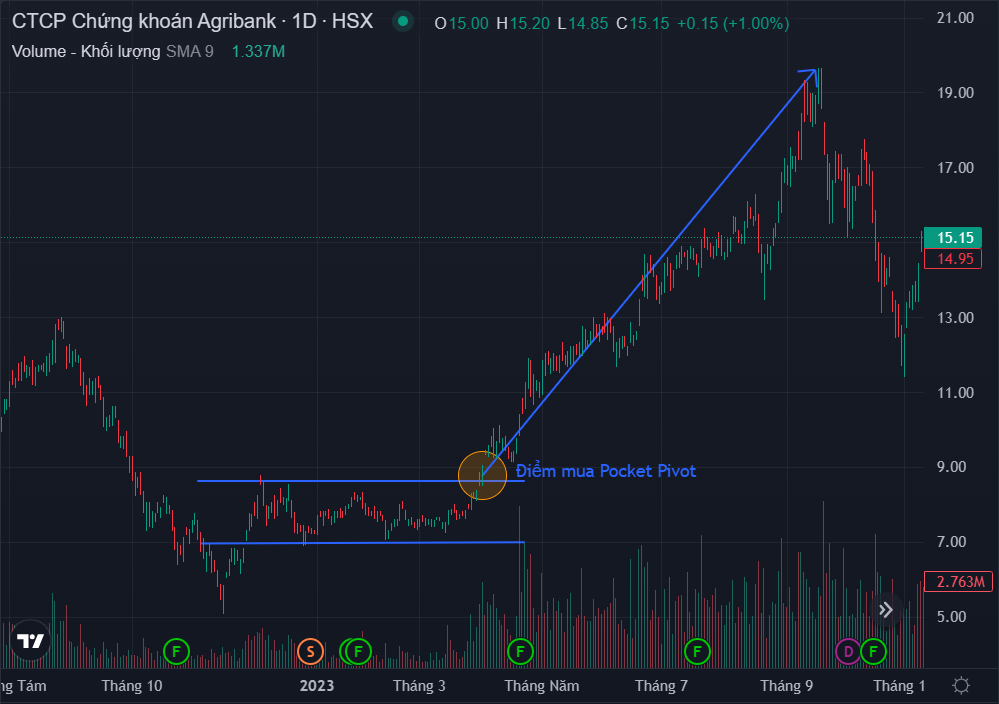Open the F event marker near Tháng 10
Screen dimensions: 999x704
point(176,652)
